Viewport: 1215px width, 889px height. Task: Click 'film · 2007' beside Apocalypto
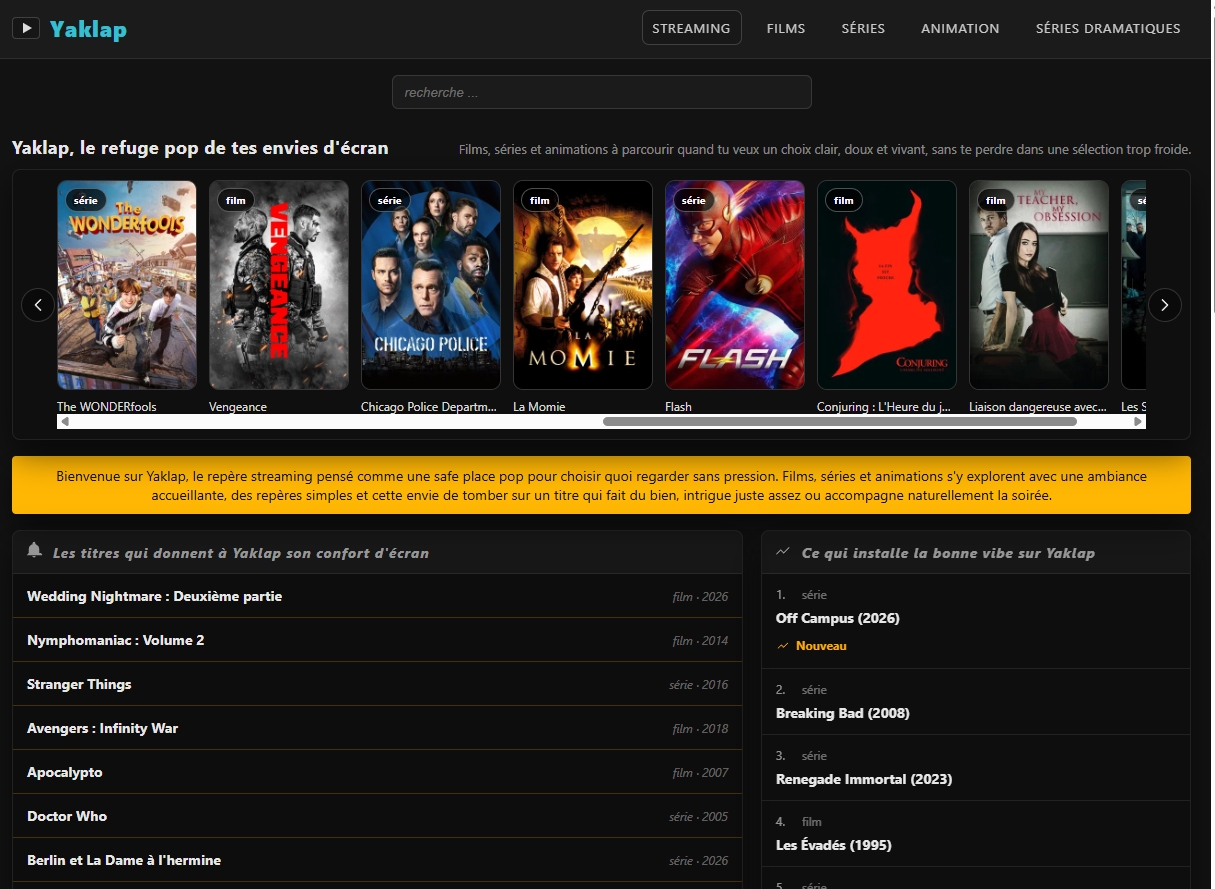point(700,773)
